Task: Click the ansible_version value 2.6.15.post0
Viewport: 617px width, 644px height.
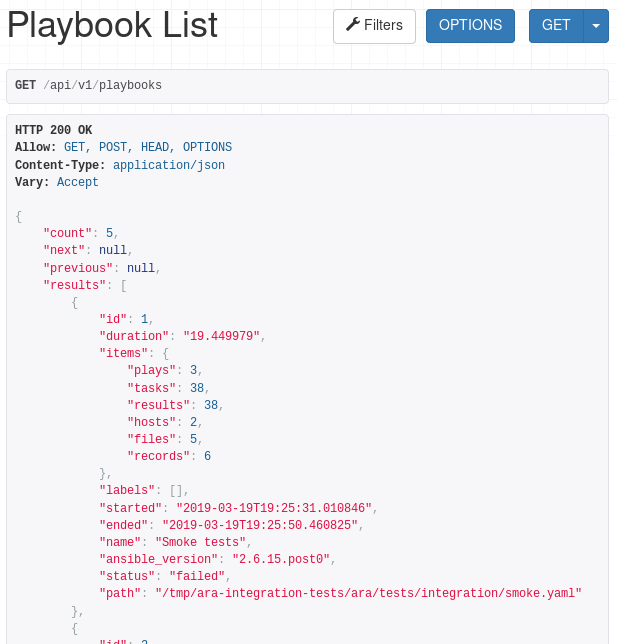Action: pos(283,559)
